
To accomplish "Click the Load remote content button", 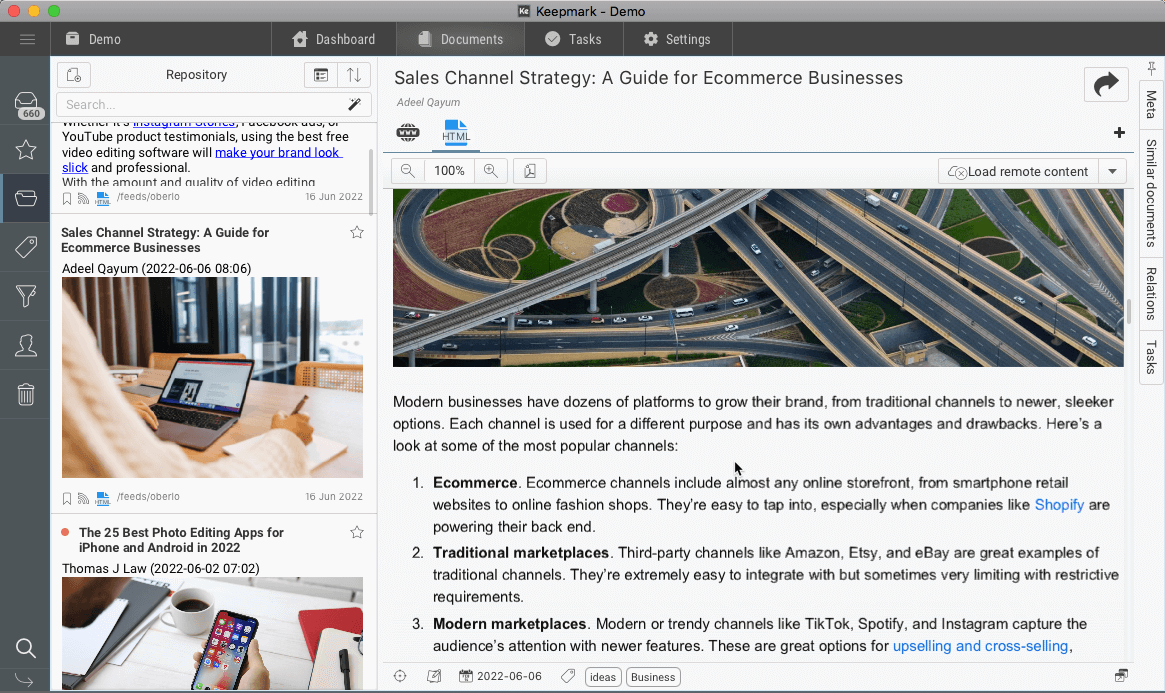I will 1018,171.
